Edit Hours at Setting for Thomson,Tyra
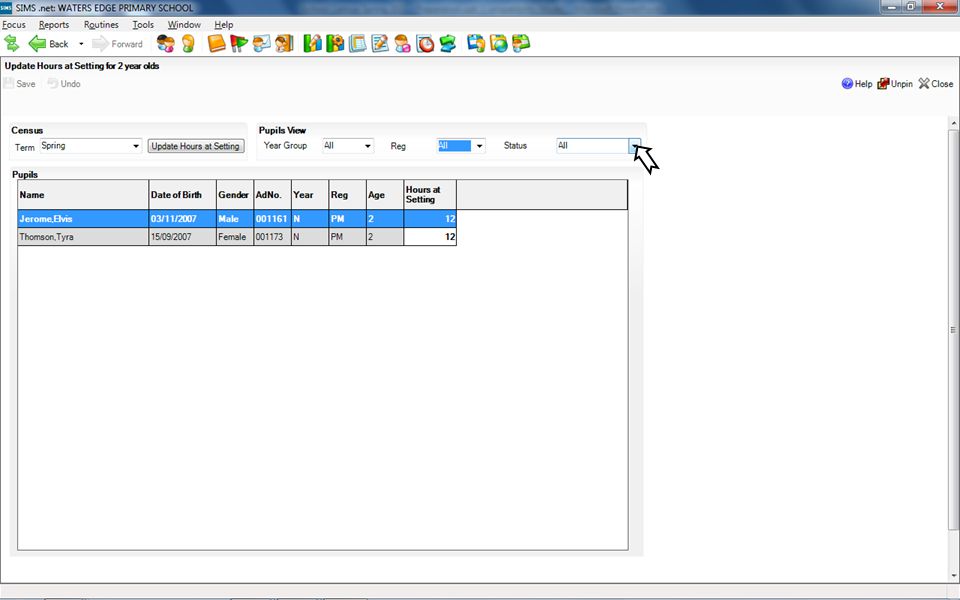This screenshot has width=960, height=600. tap(430, 236)
